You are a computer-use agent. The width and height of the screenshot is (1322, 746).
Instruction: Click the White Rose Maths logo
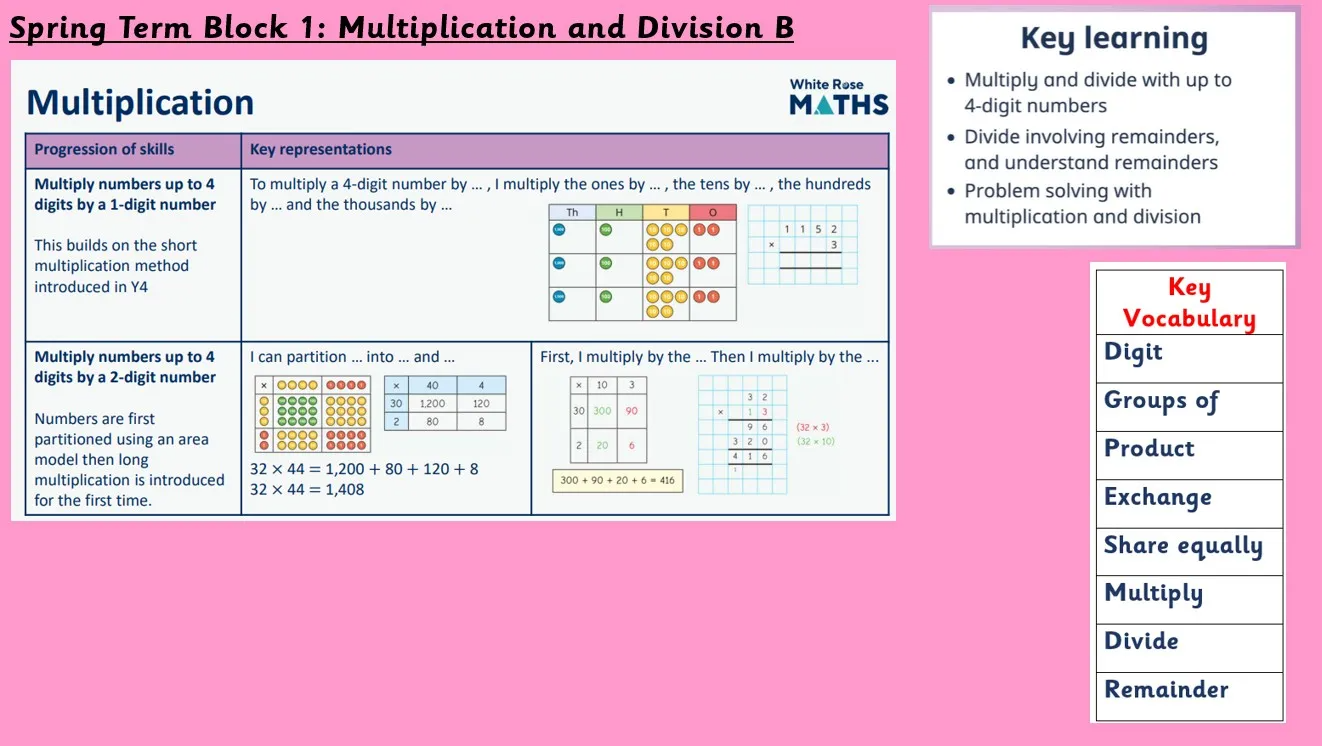838,97
